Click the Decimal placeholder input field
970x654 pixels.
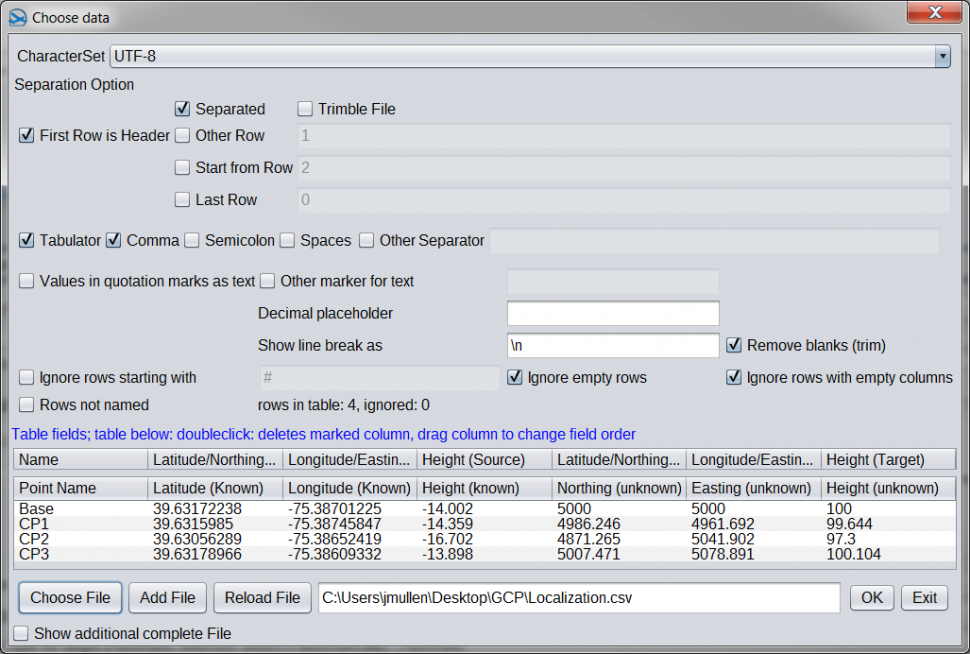pyautogui.click(x=612, y=314)
